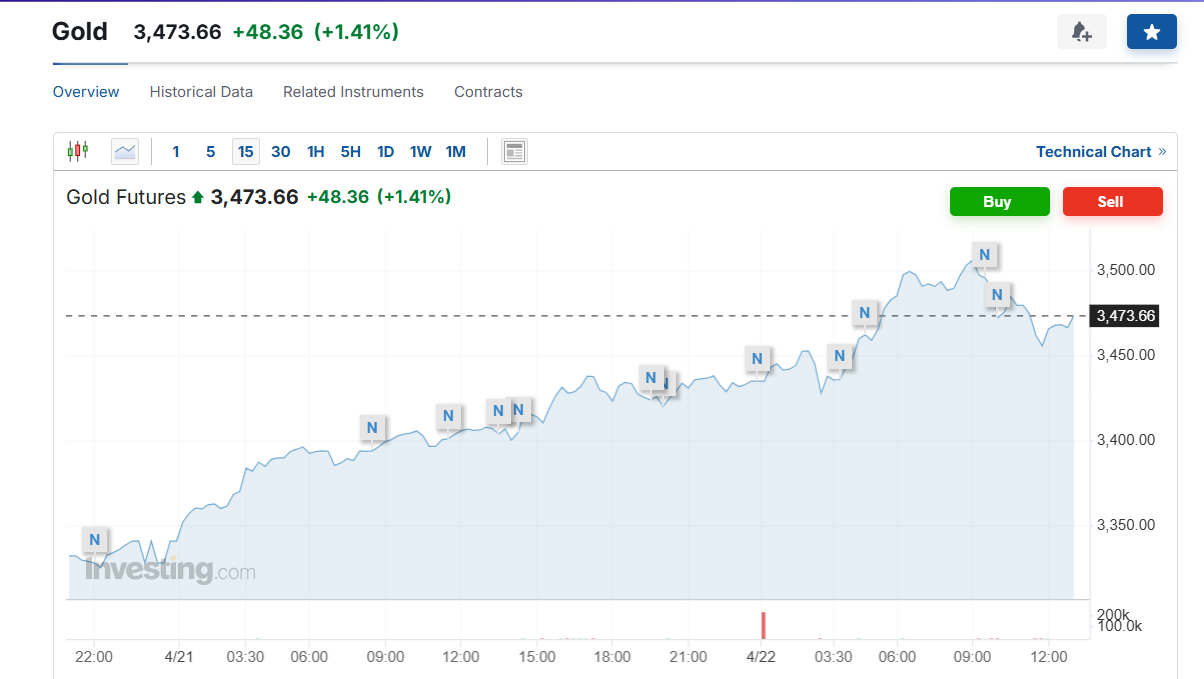Select the 1 minute interval
1204x679 pixels.
point(176,152)
